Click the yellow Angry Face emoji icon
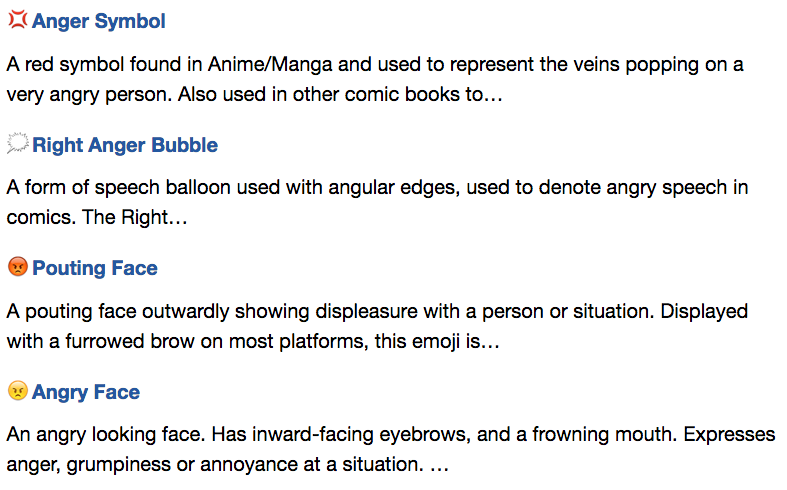 tap(18, 390)
